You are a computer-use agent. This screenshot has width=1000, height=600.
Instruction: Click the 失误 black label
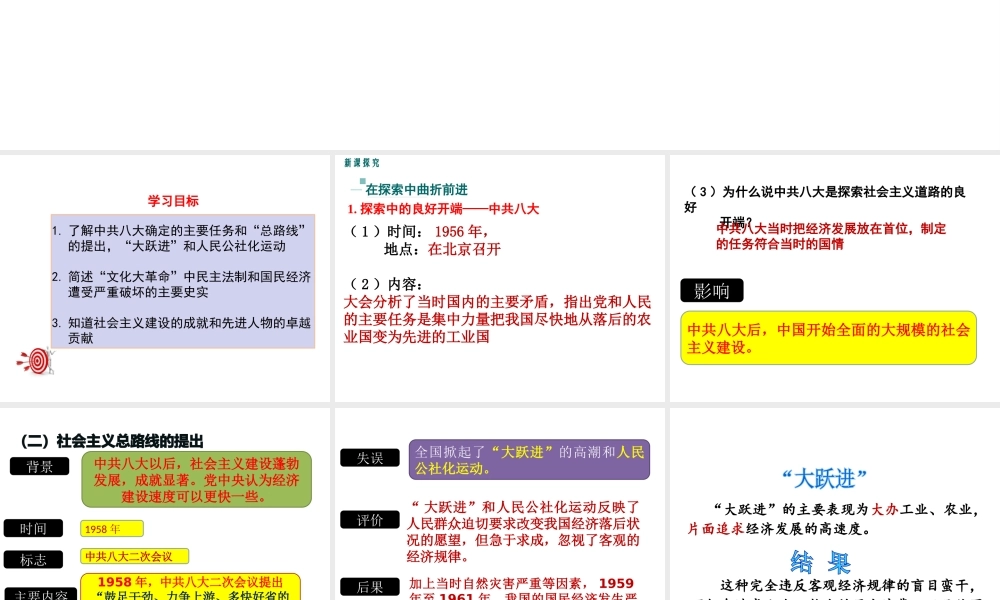pyautogui.click(x=370, y=458)
